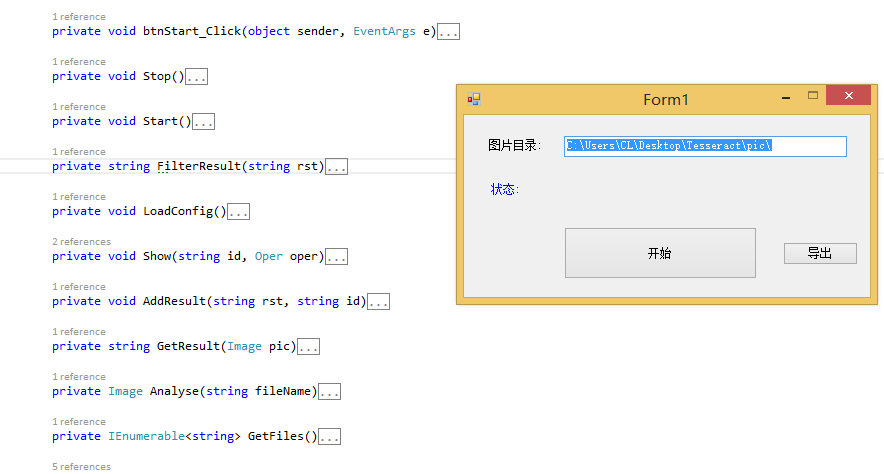
Task: Focus the 图片目录 path input field
Action: point(705,146)
